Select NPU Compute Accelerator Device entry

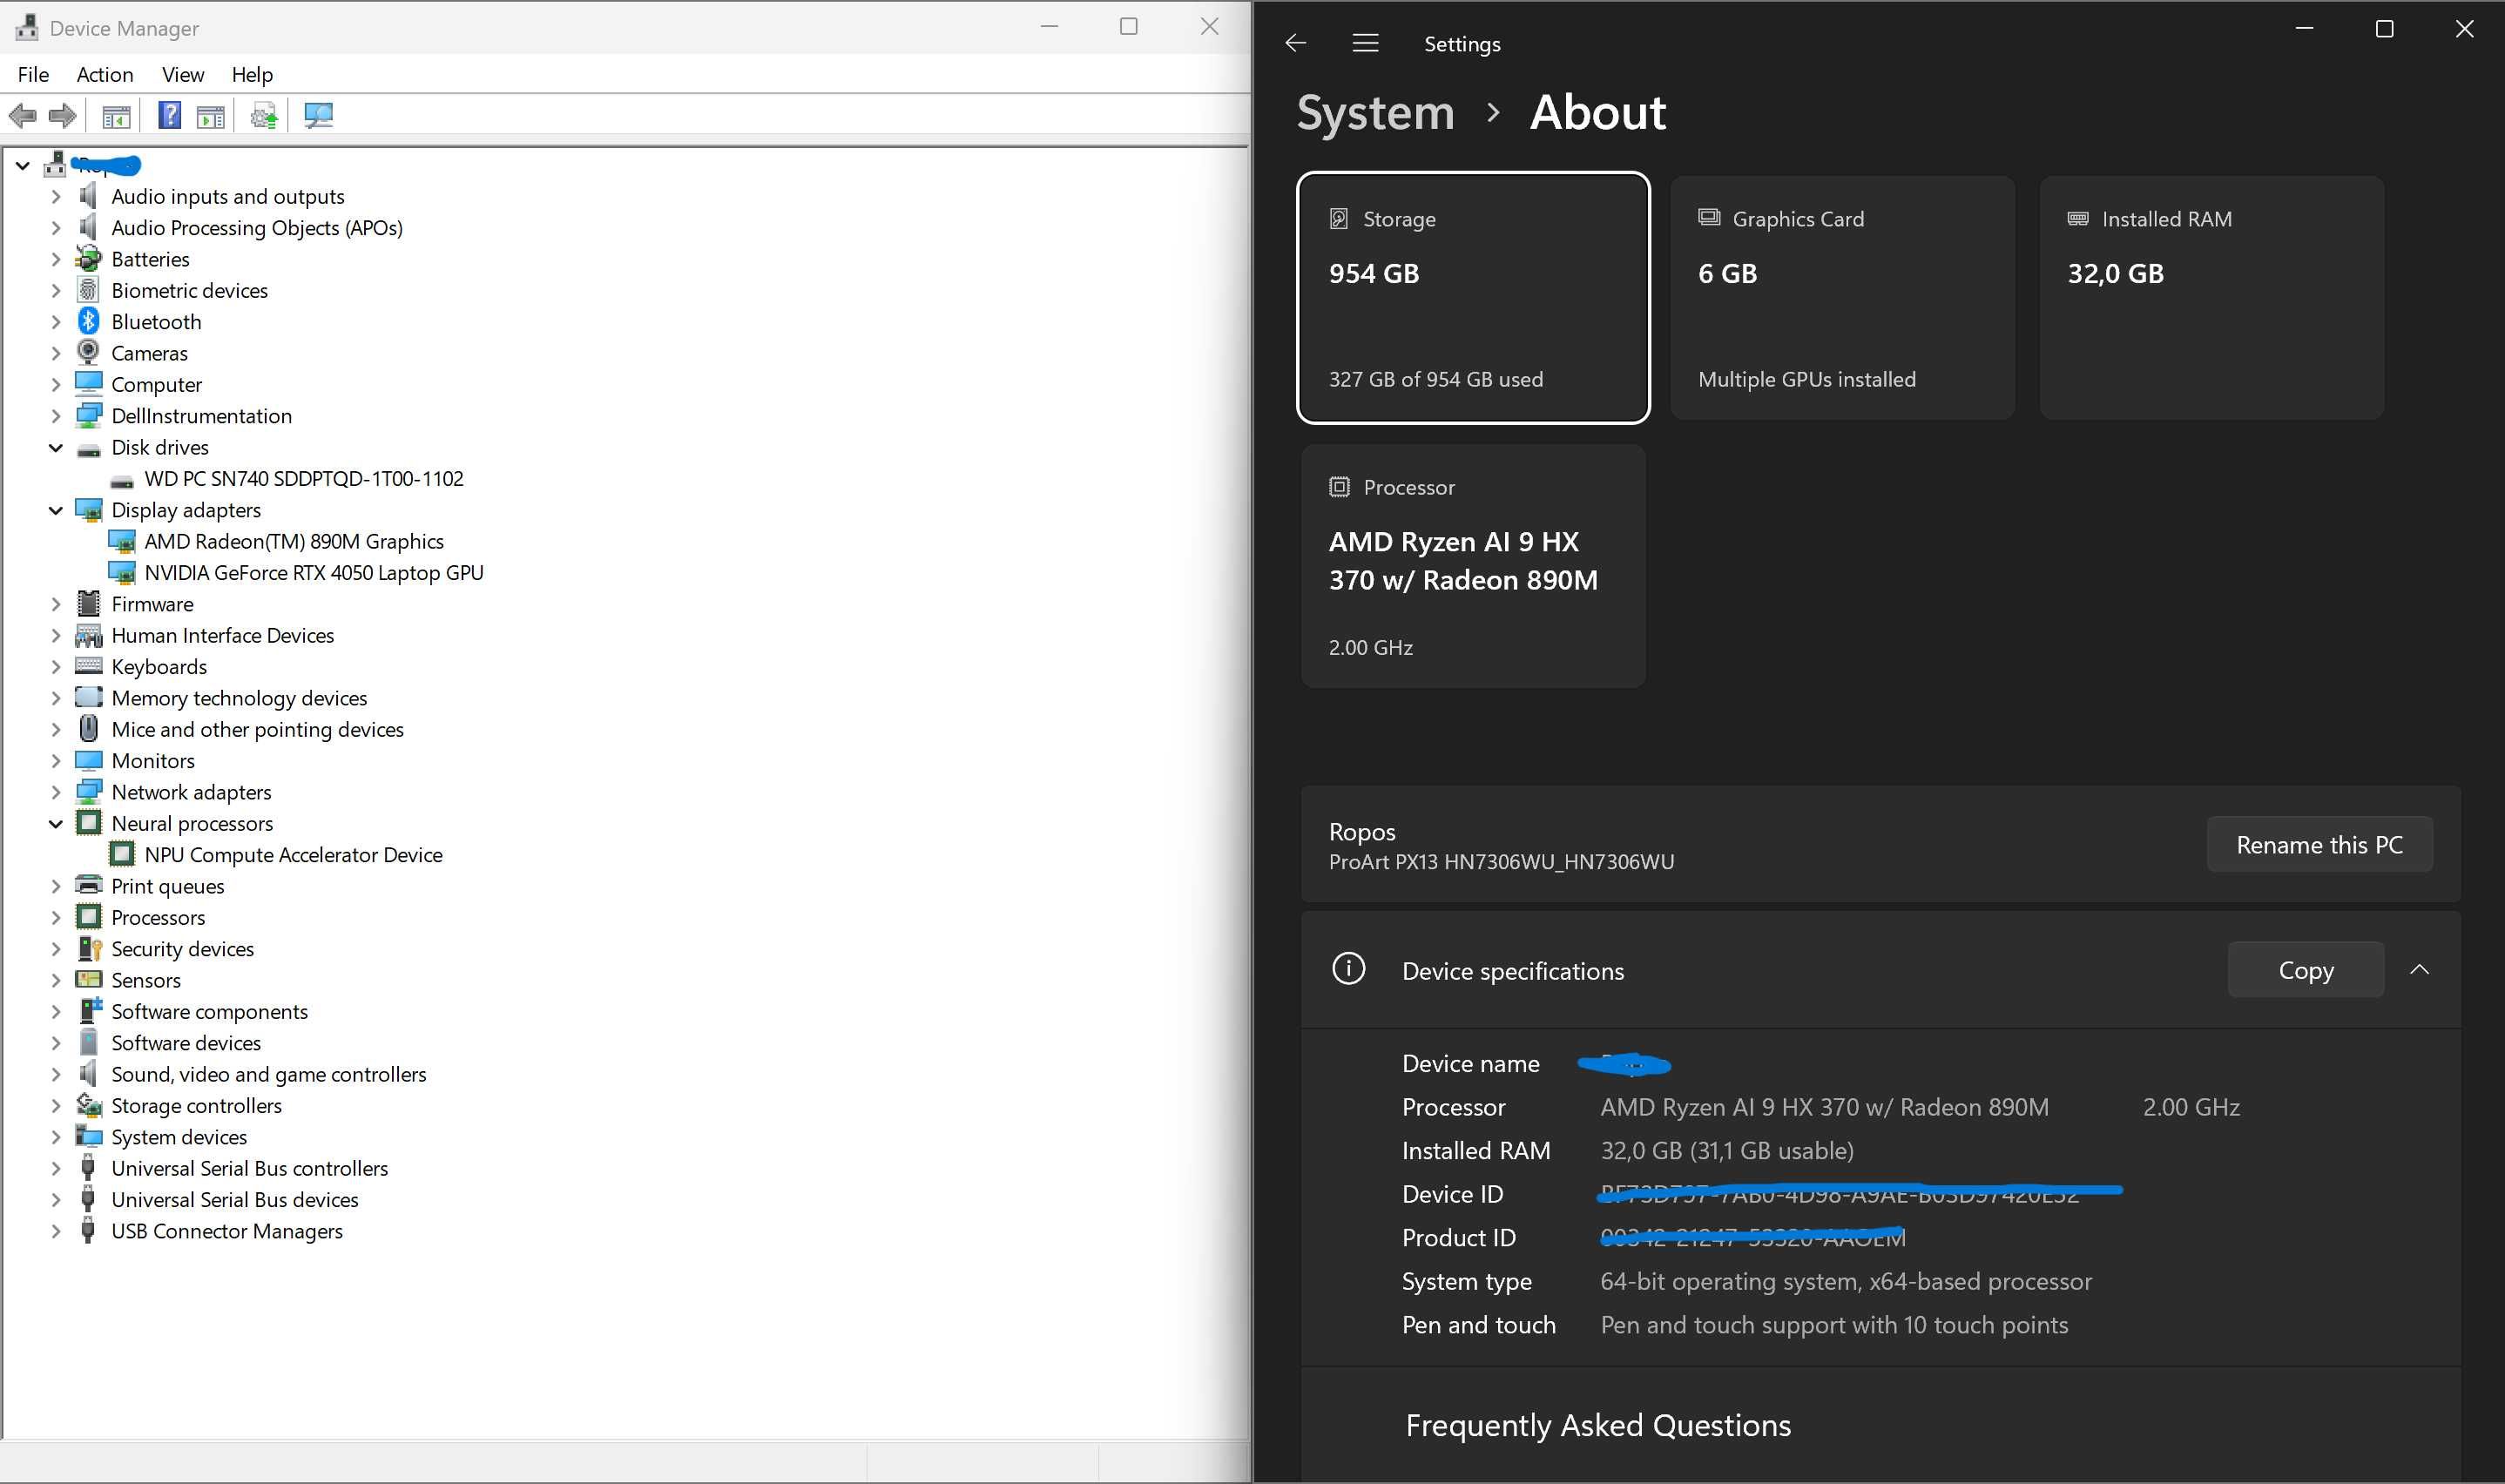point(293,854)
